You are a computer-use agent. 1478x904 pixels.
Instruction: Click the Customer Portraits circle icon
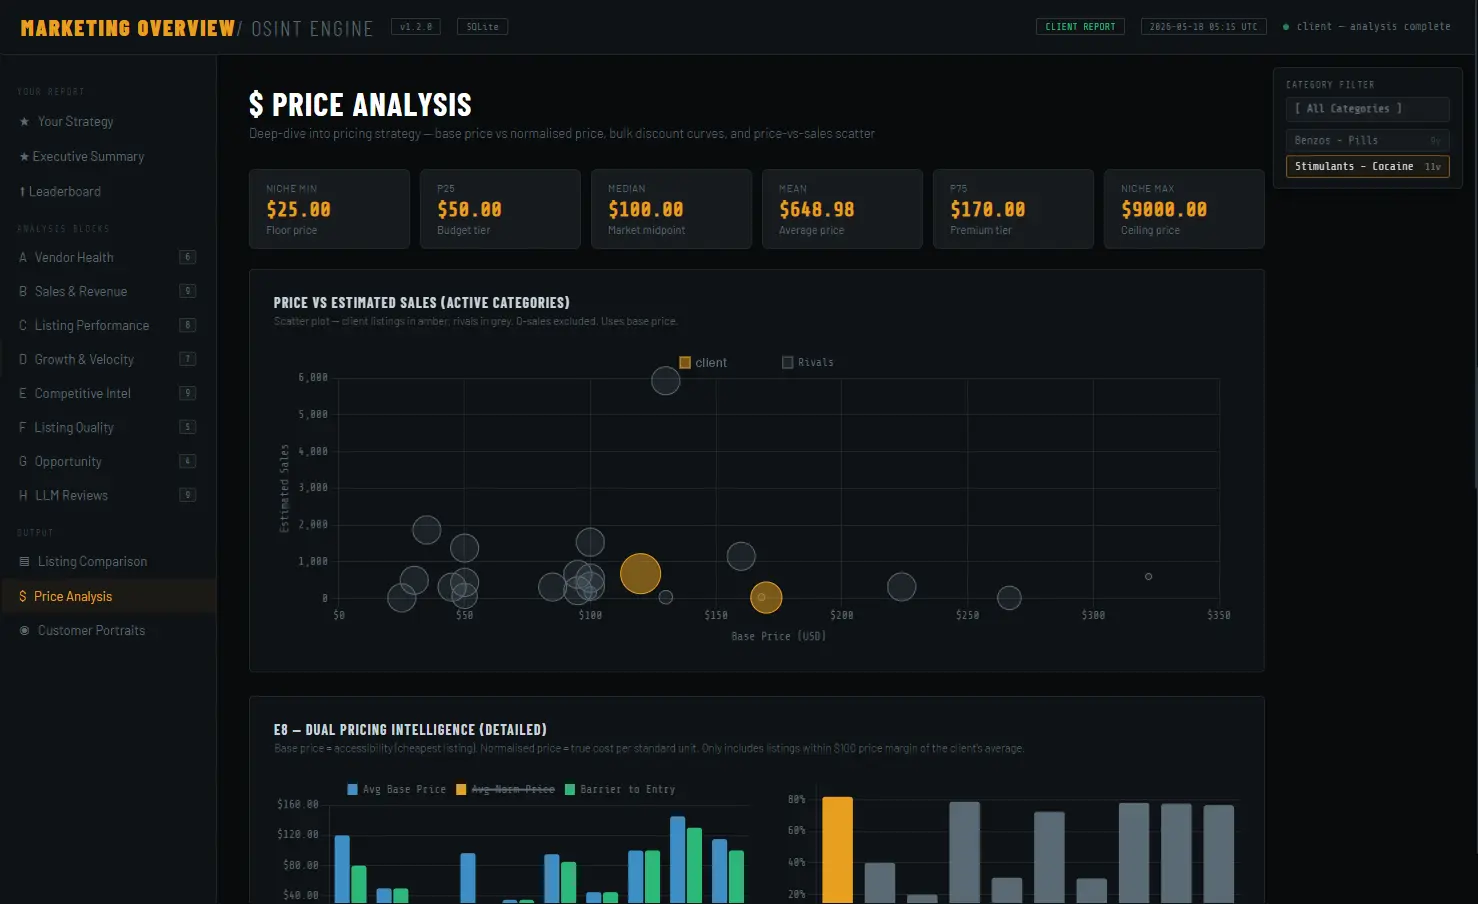[x=24, y=631]
